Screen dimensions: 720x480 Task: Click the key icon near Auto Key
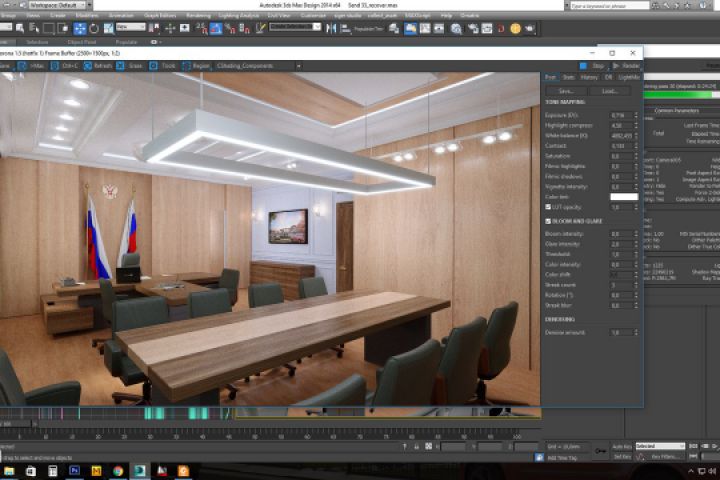(x=600, y=451)
